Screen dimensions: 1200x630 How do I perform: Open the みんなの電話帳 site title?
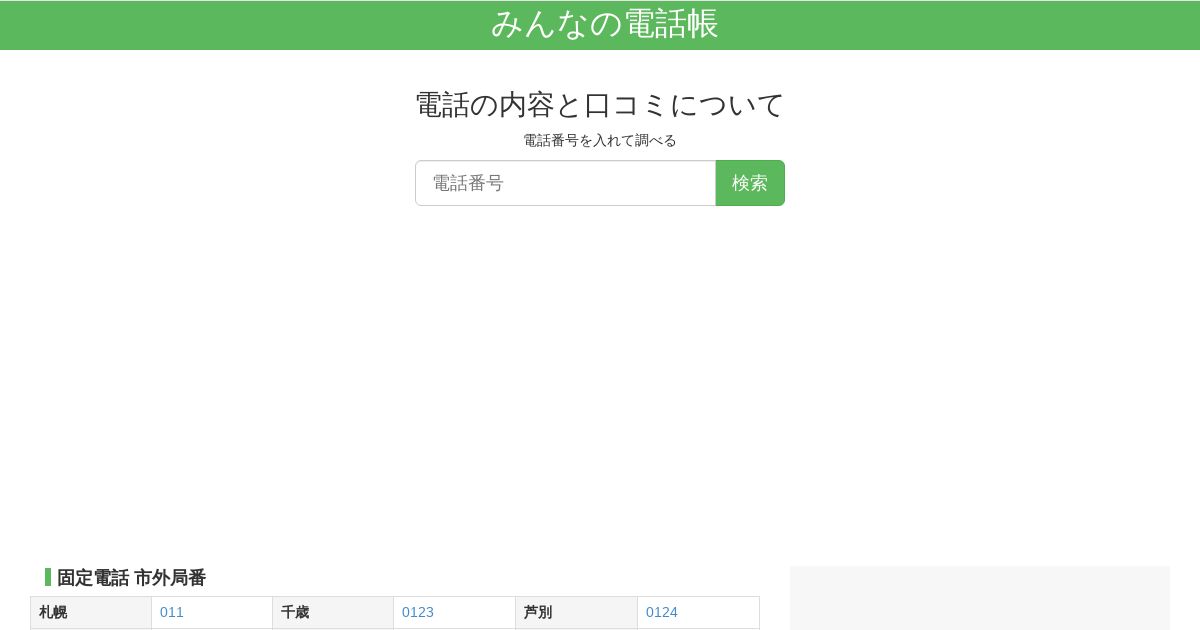click(x=604, y=24)
